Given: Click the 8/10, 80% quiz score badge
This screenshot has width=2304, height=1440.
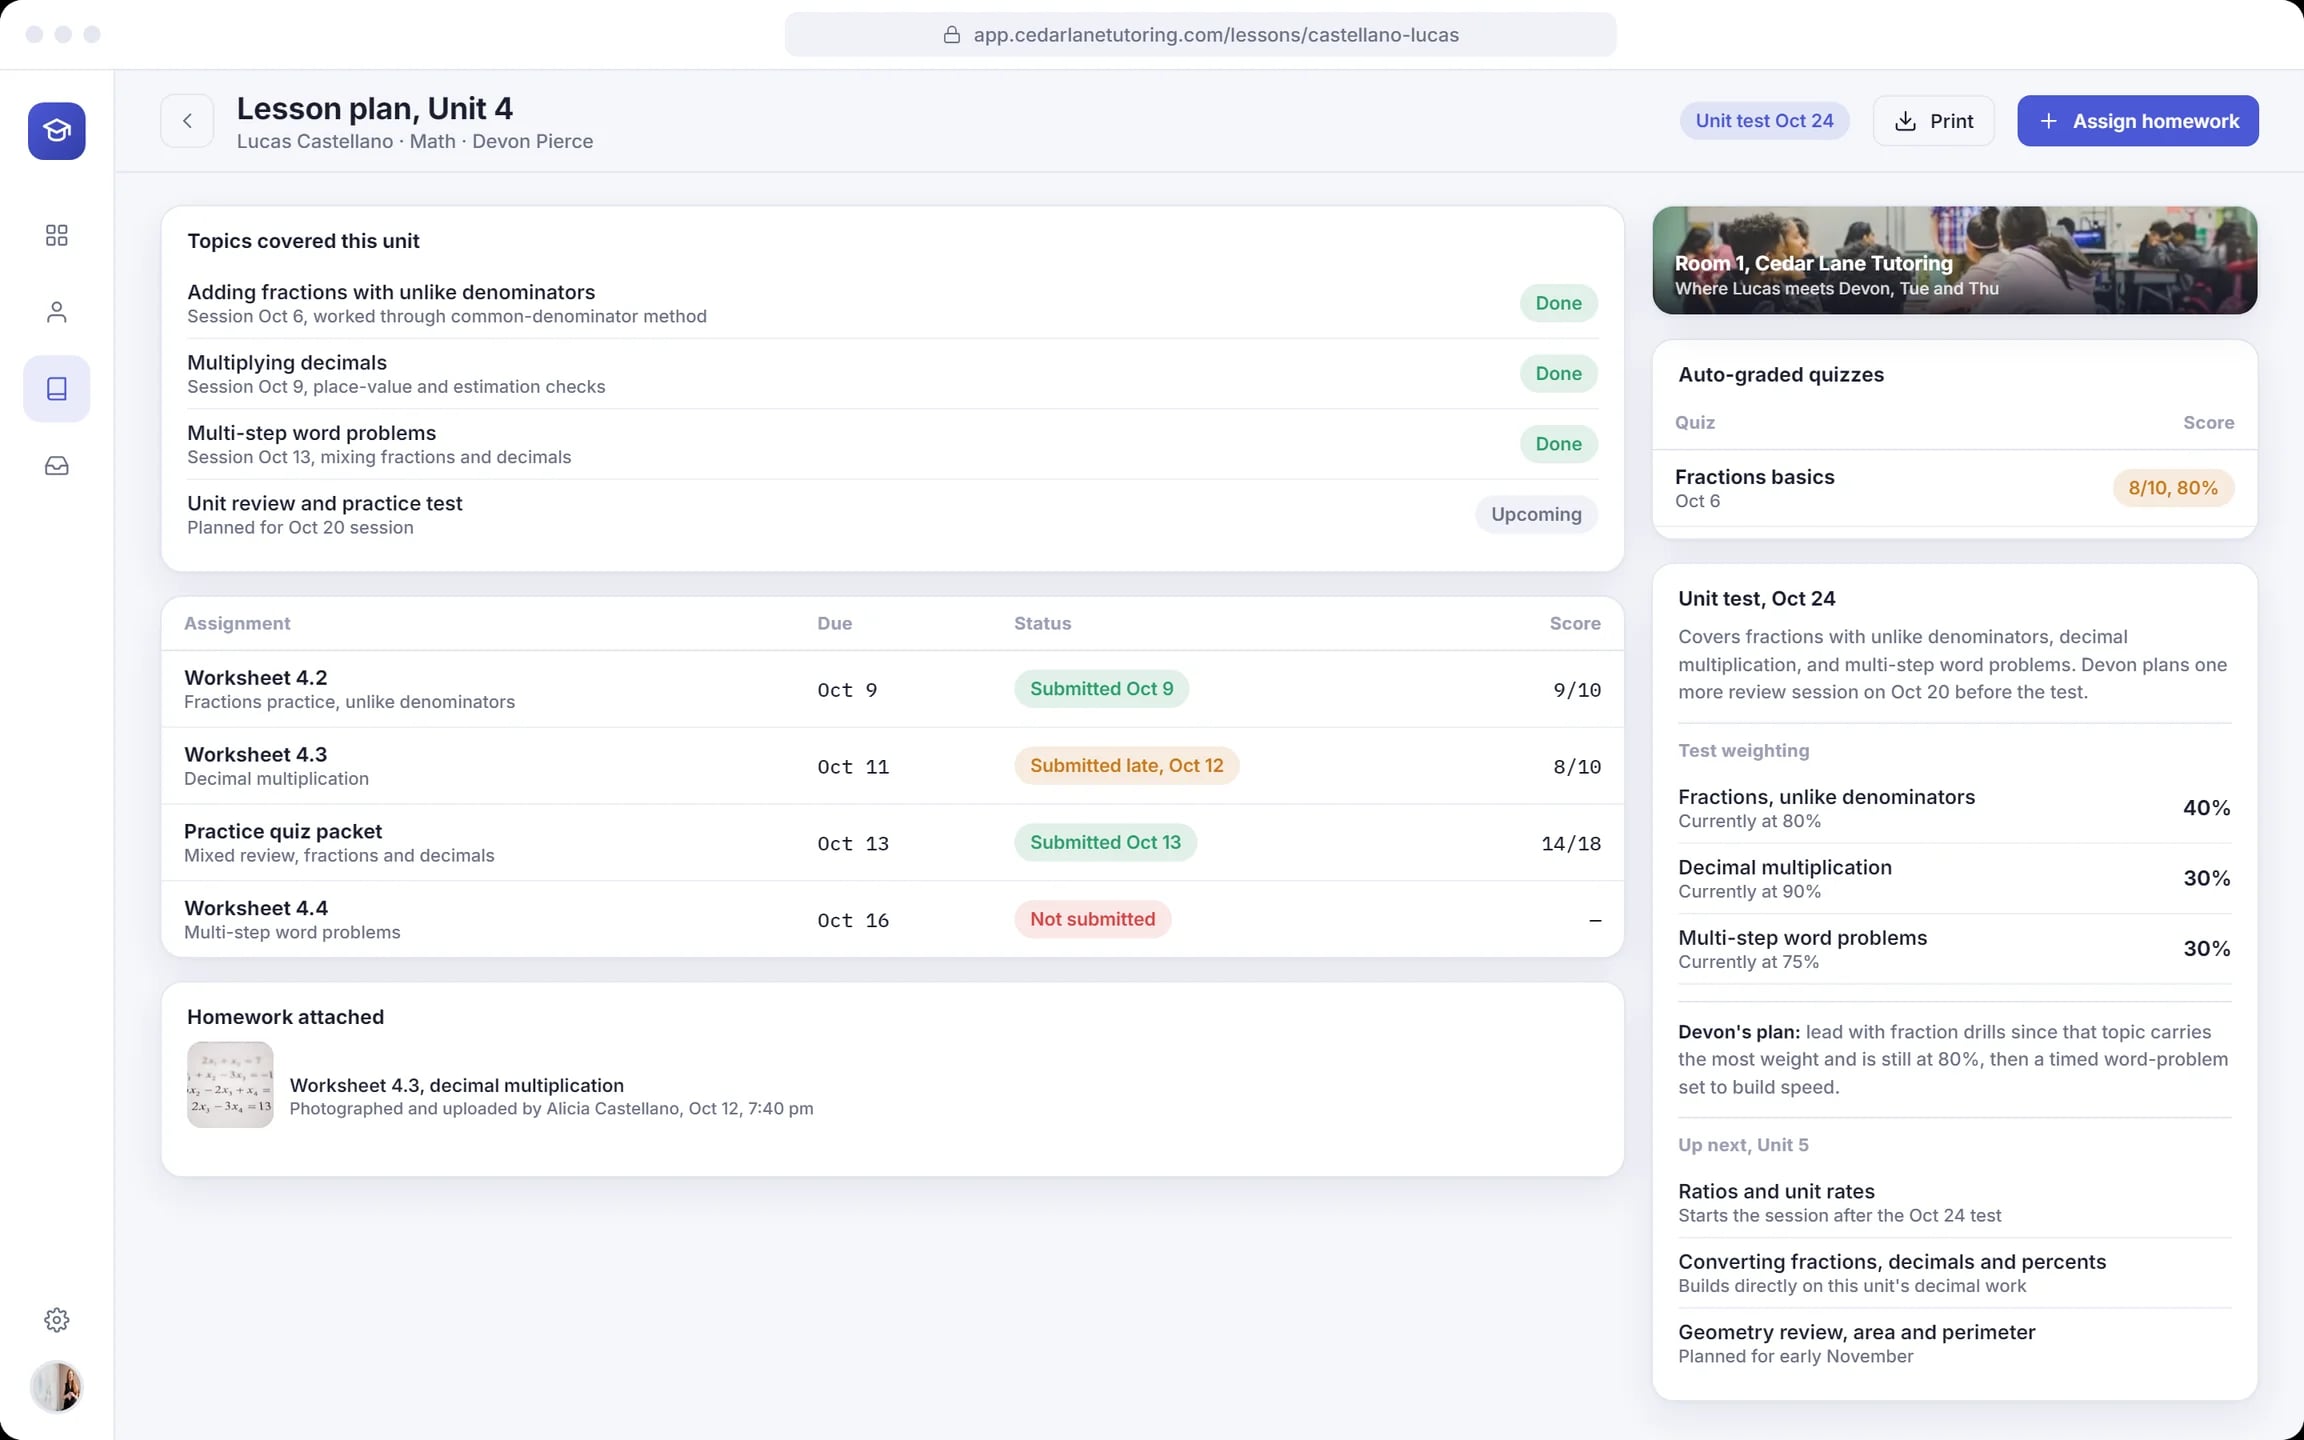Looking at the screenshot, I should point(2173,488).
